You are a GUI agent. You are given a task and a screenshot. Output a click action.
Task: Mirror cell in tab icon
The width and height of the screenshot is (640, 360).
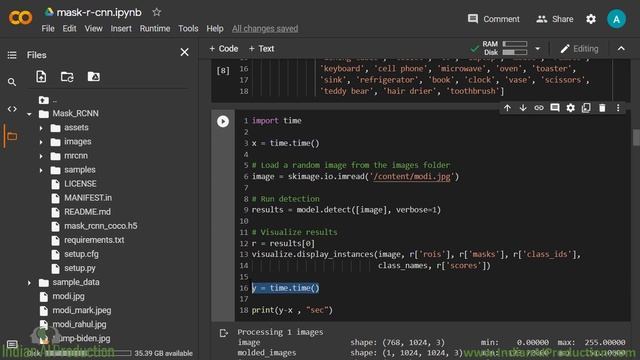(x=586, y=108)
